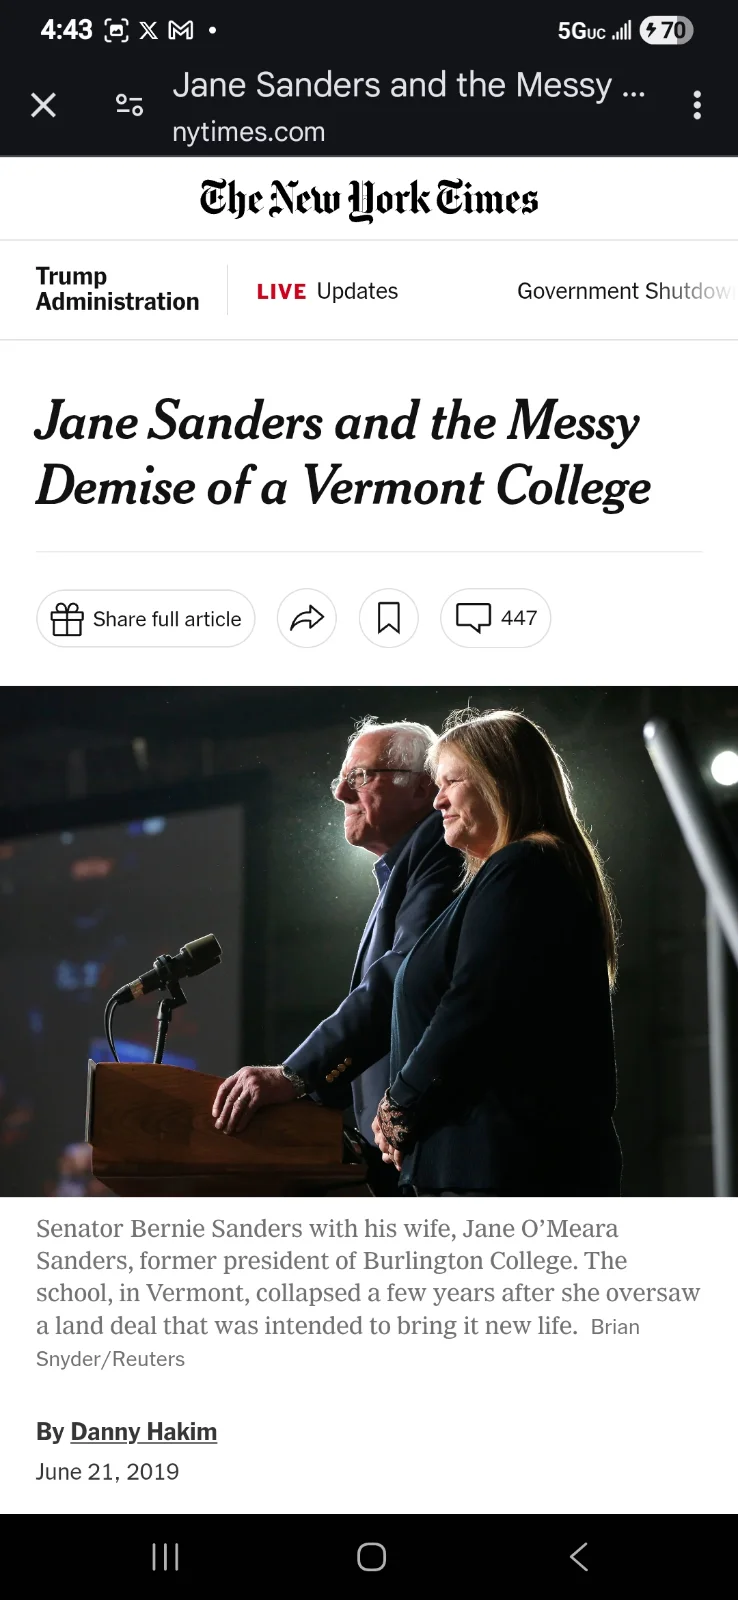This screenshot has height=1600, width=738.
Task: Open LIVE Updates link
Action: (327, 291)
